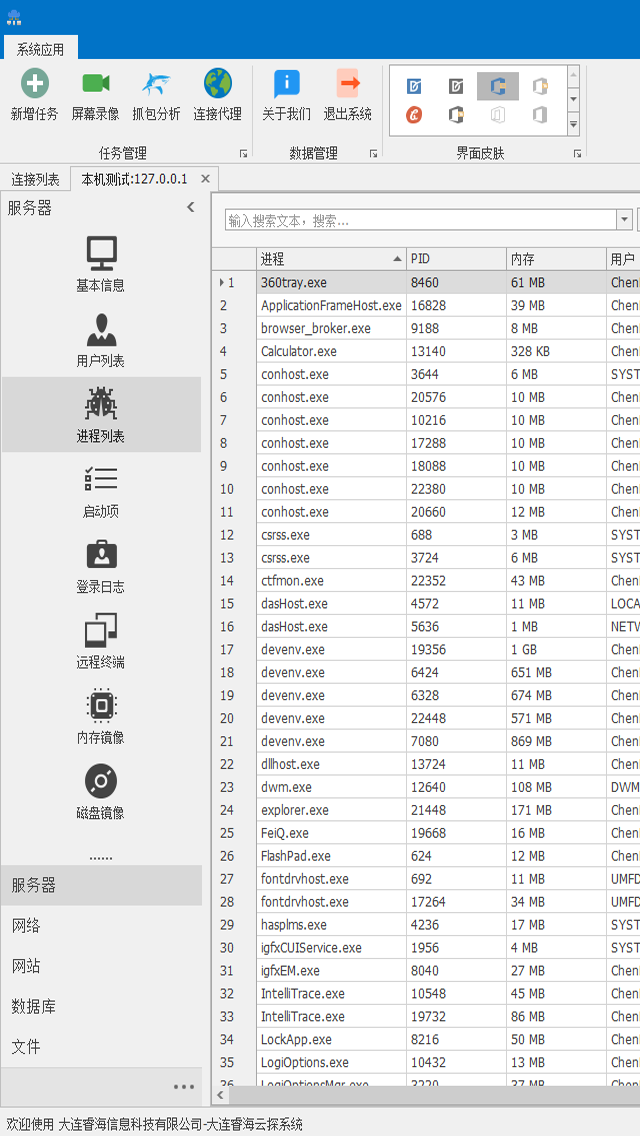Viewport: 640px width, 1136px height.
Task: Open the 网络 navigation group
Action: coord(26,926)
